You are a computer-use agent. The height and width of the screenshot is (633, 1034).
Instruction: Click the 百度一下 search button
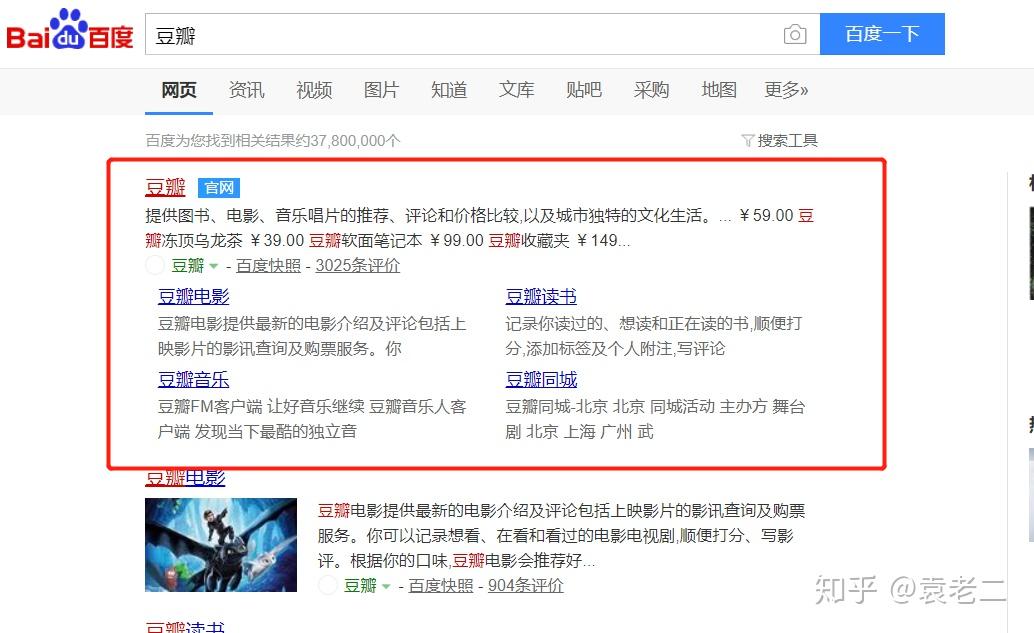[x=882, y=34]
